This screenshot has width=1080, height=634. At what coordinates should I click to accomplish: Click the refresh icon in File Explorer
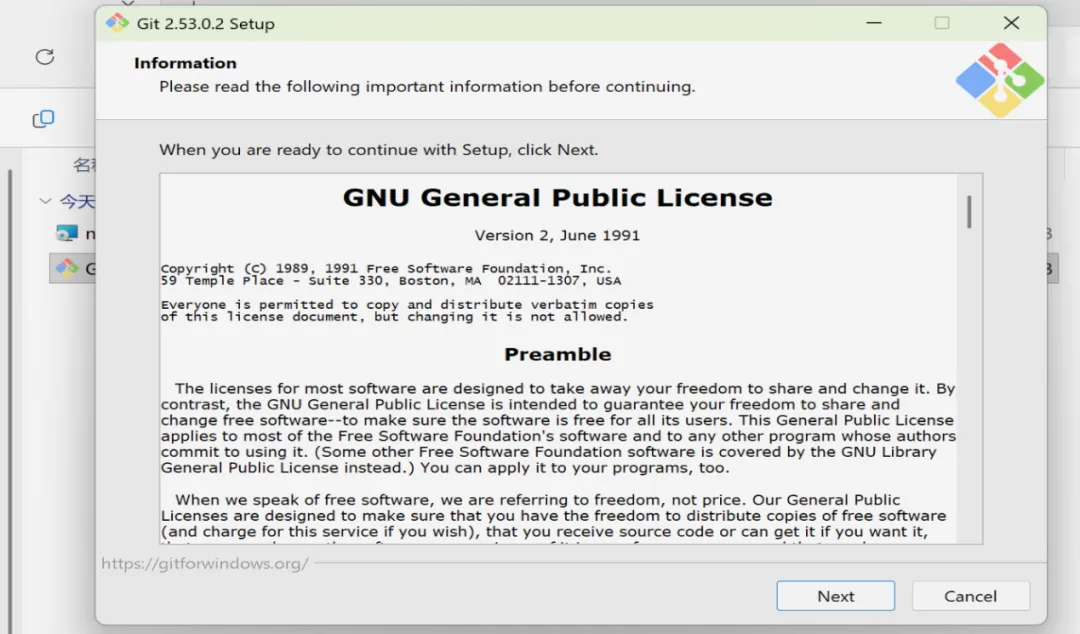coord(45,57)
